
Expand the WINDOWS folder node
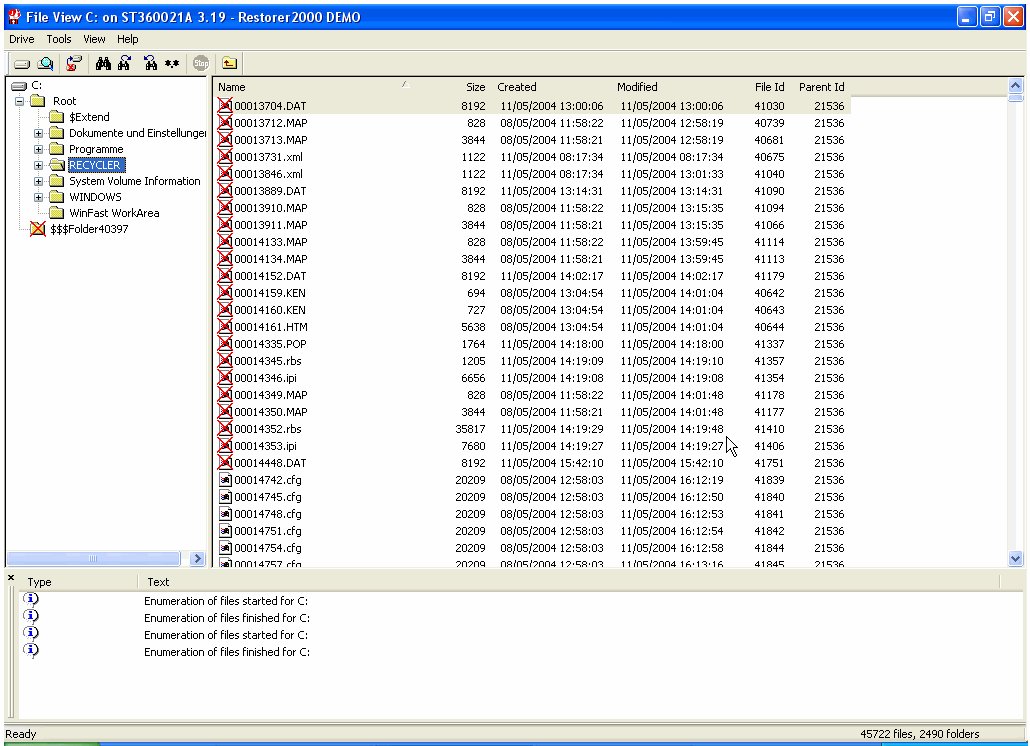tap(38, 197)
